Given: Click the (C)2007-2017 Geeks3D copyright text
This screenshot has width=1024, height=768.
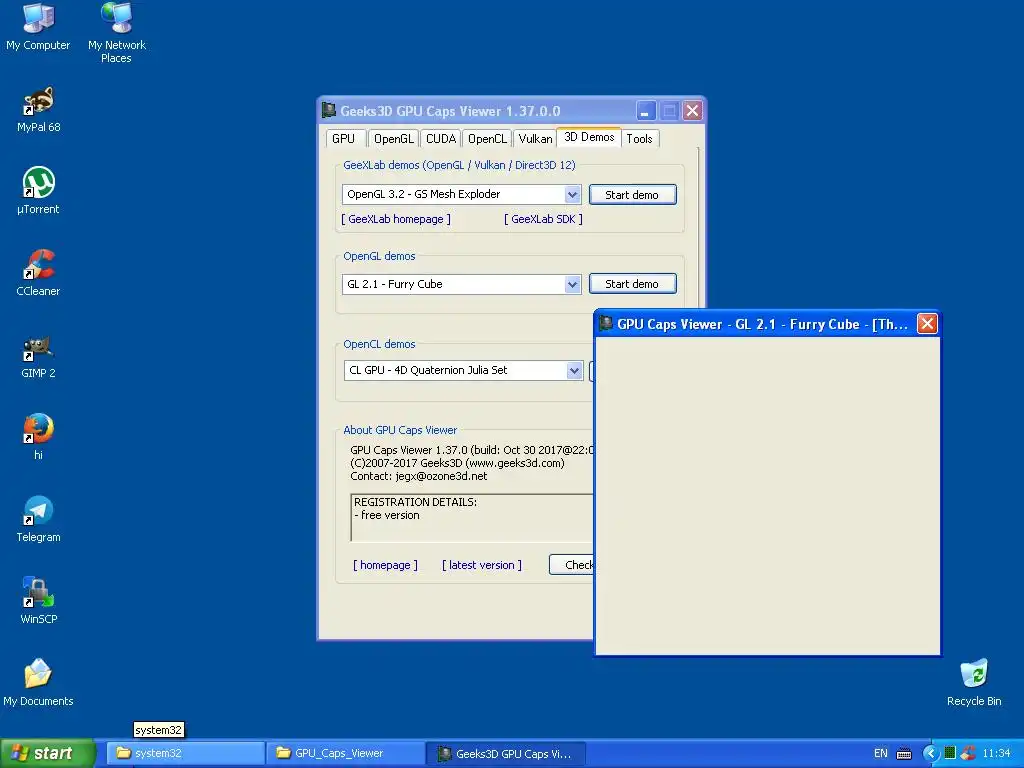Looking at the screenshot, I should click(457, 463).
